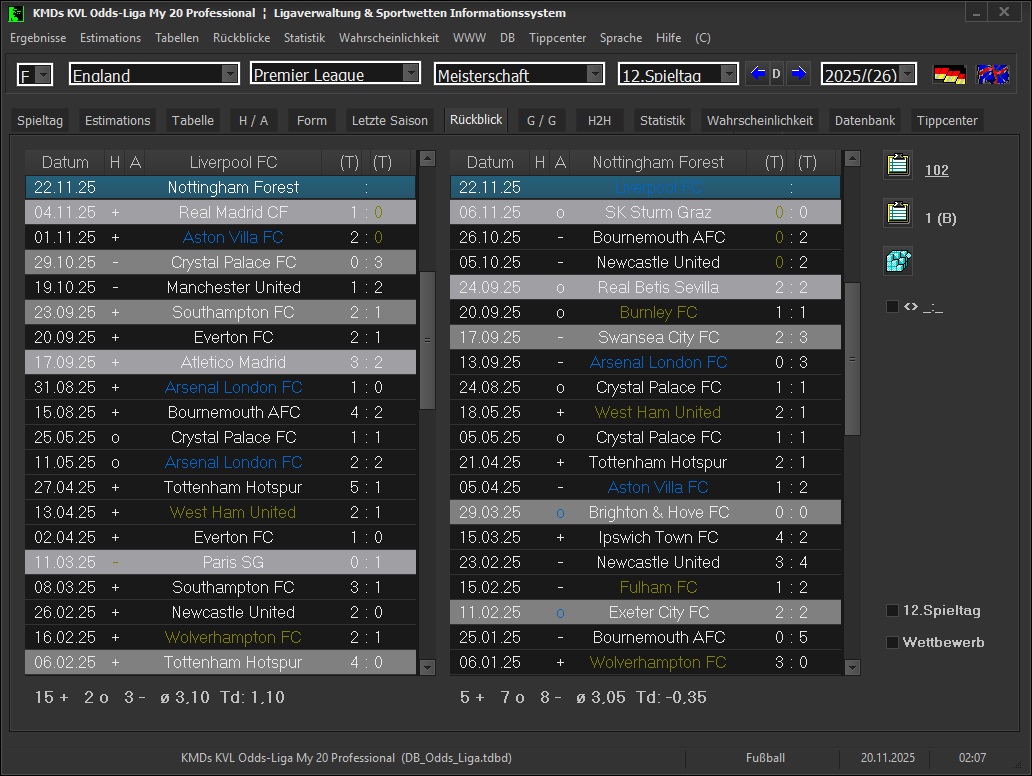This screenshot has width=1032, height=776.
Task: Switch language with the German flag
Action: (949, 75)
